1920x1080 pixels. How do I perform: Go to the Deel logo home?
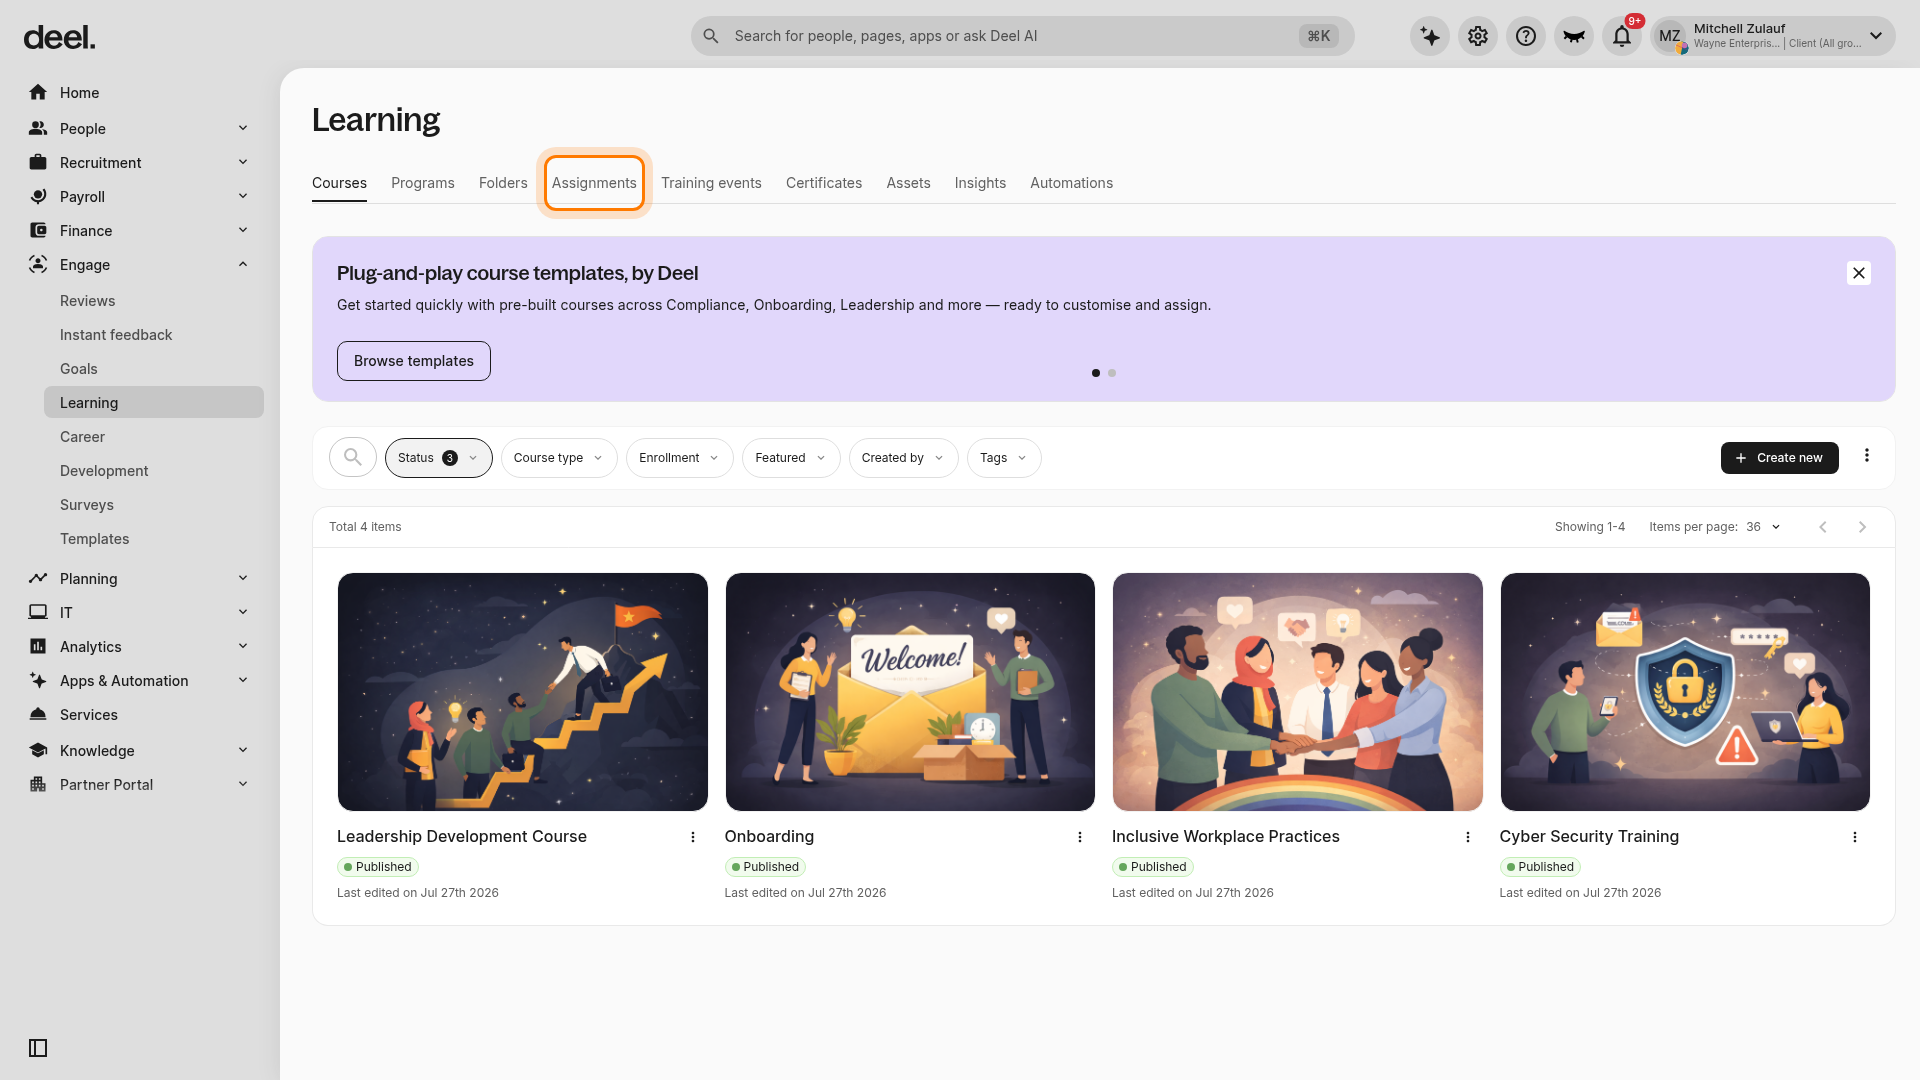(60, 38)
